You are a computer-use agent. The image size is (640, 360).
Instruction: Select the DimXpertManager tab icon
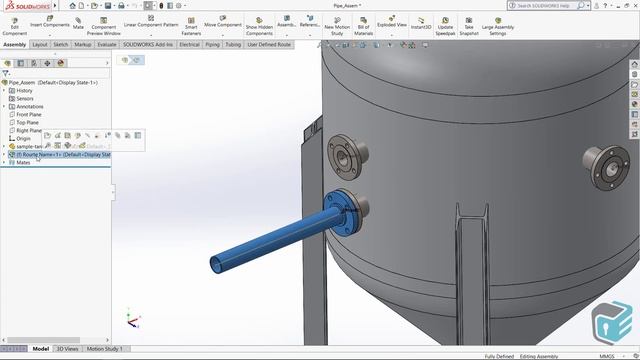[x=47, y=63]
